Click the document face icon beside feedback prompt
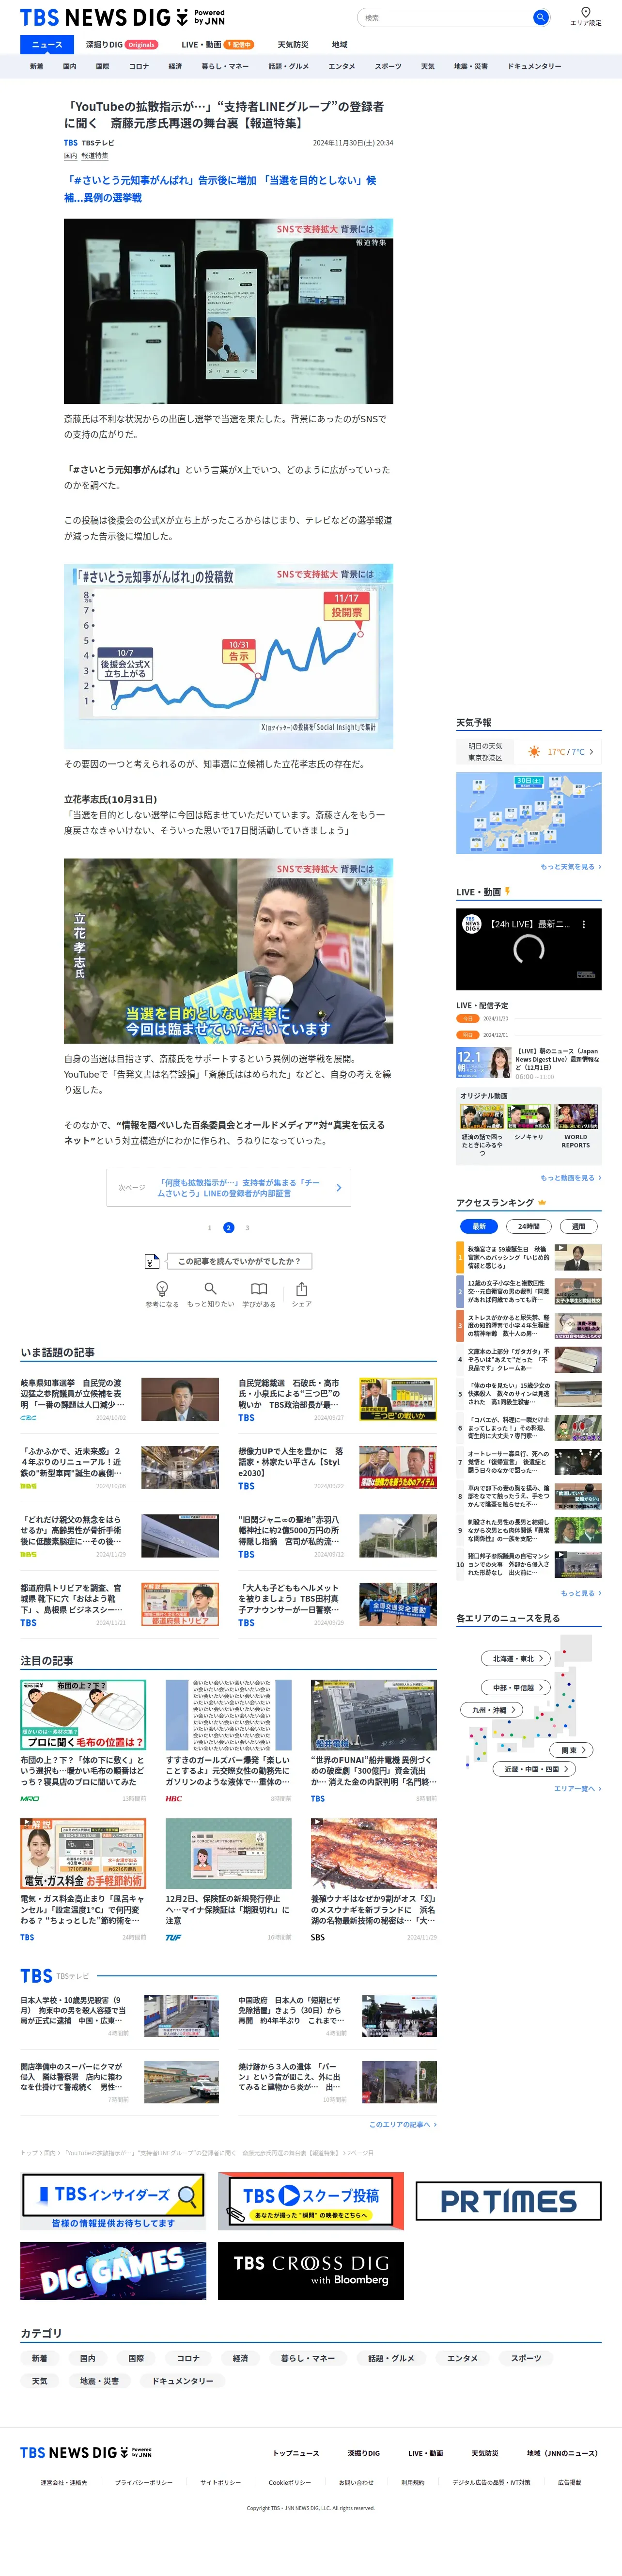Screen dimensions: 622x2576 coord(151,1261)
